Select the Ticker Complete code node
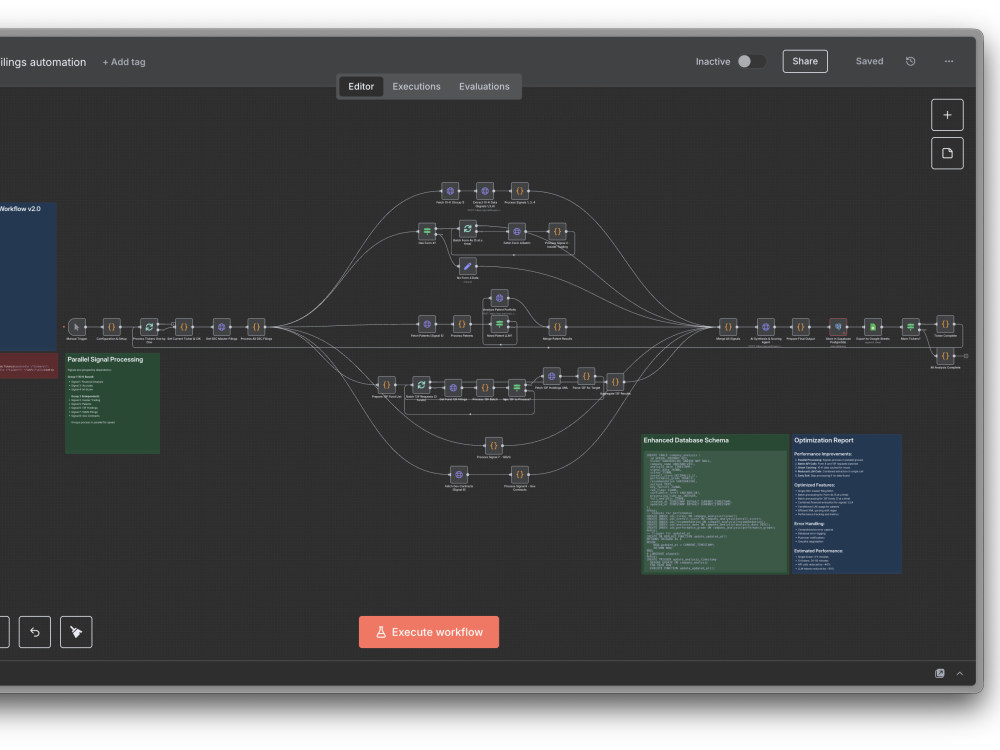 pyautogui.click(x=945, y=324)
